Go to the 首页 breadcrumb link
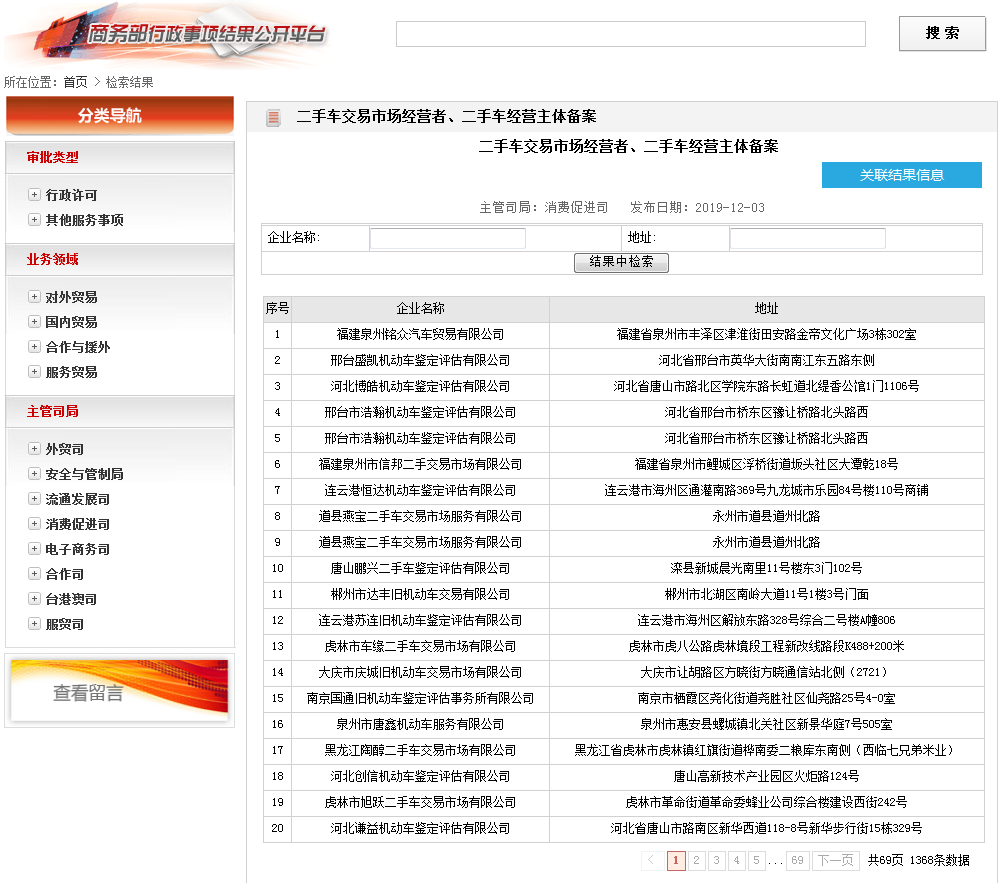Viewport: 1004px width, 883px height. (x=75, y=82)
